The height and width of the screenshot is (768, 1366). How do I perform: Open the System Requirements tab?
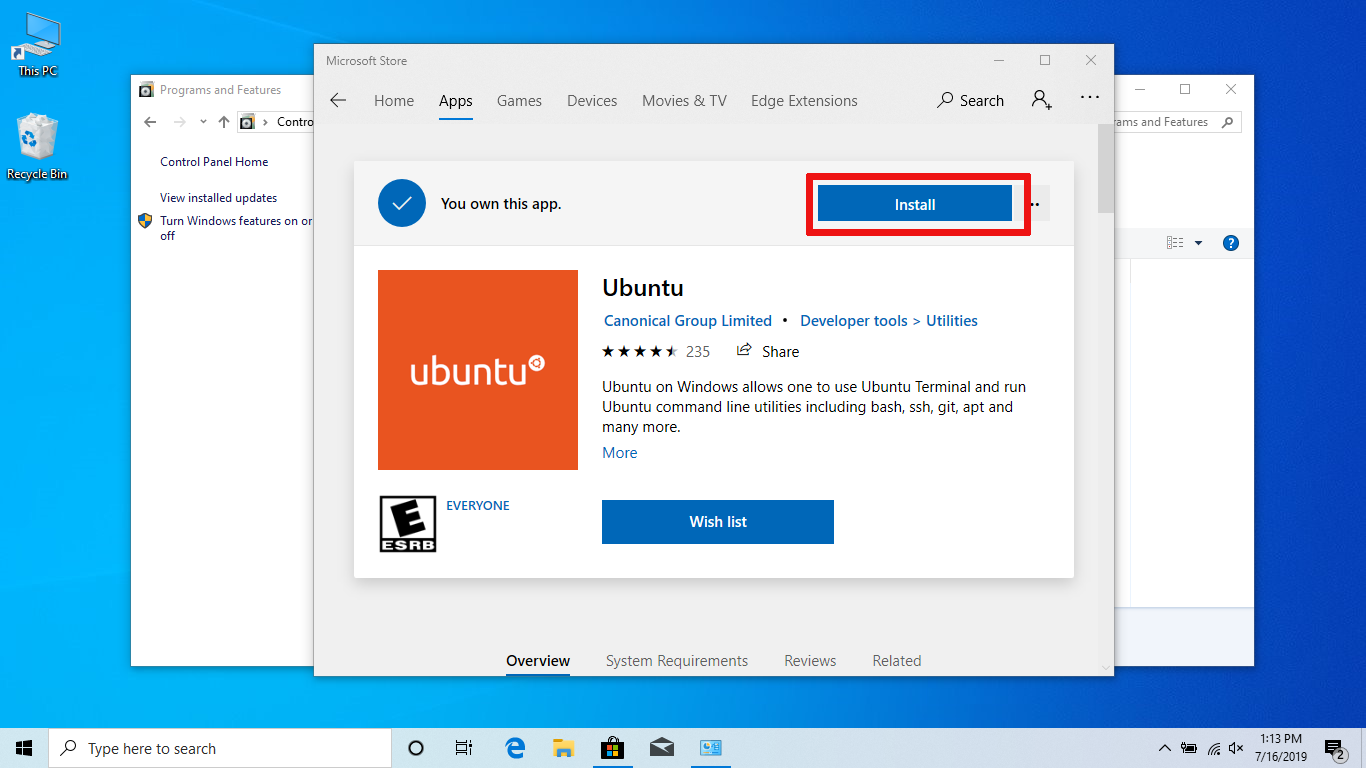[676, 661]
